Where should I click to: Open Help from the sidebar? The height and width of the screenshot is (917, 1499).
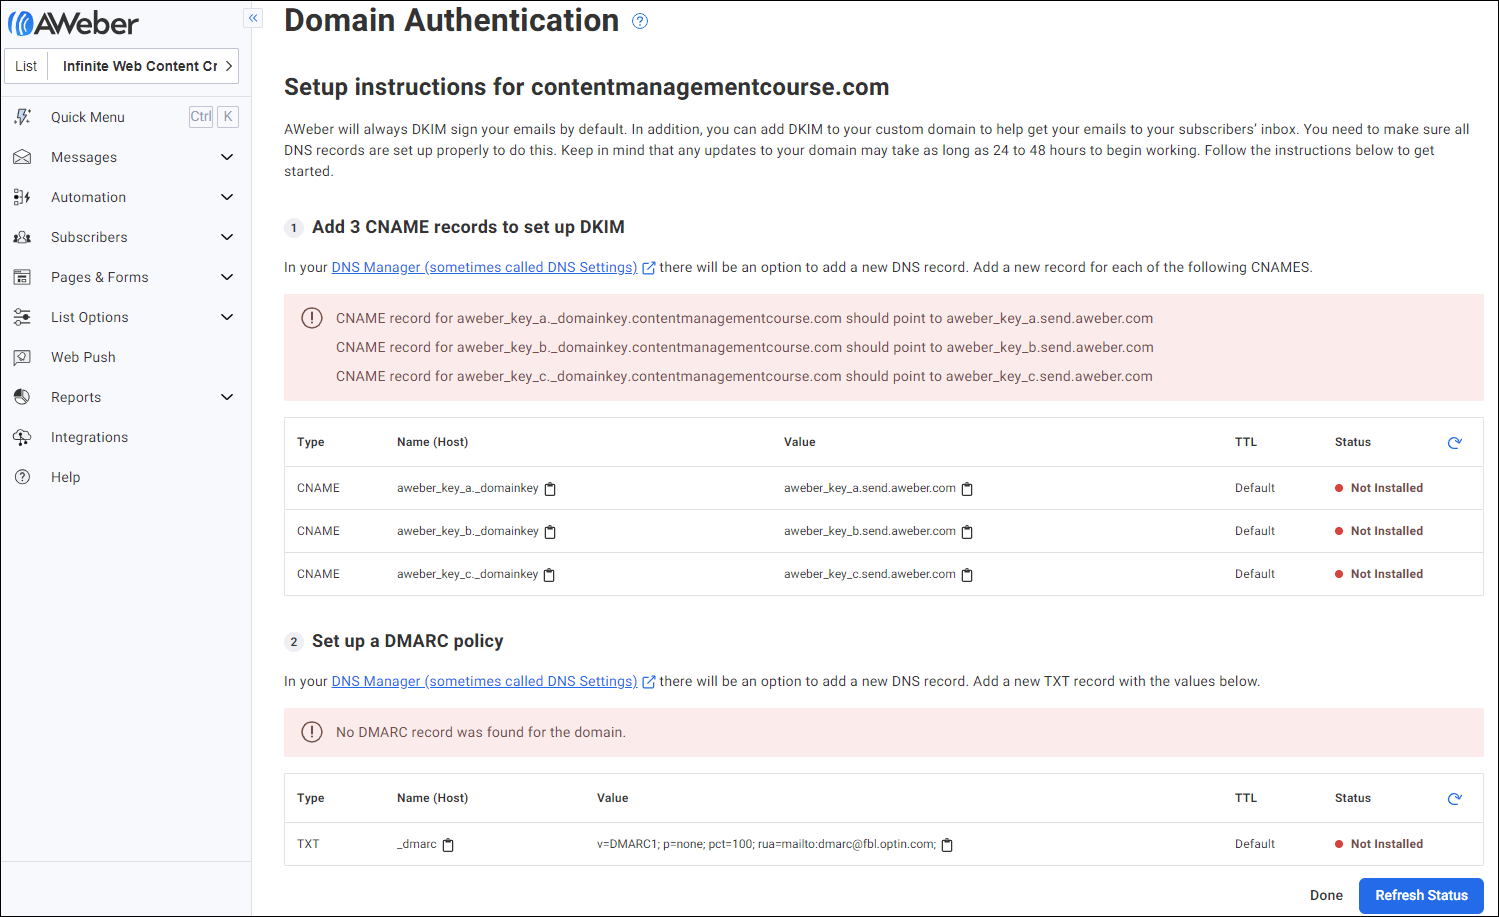click(66, 477)
